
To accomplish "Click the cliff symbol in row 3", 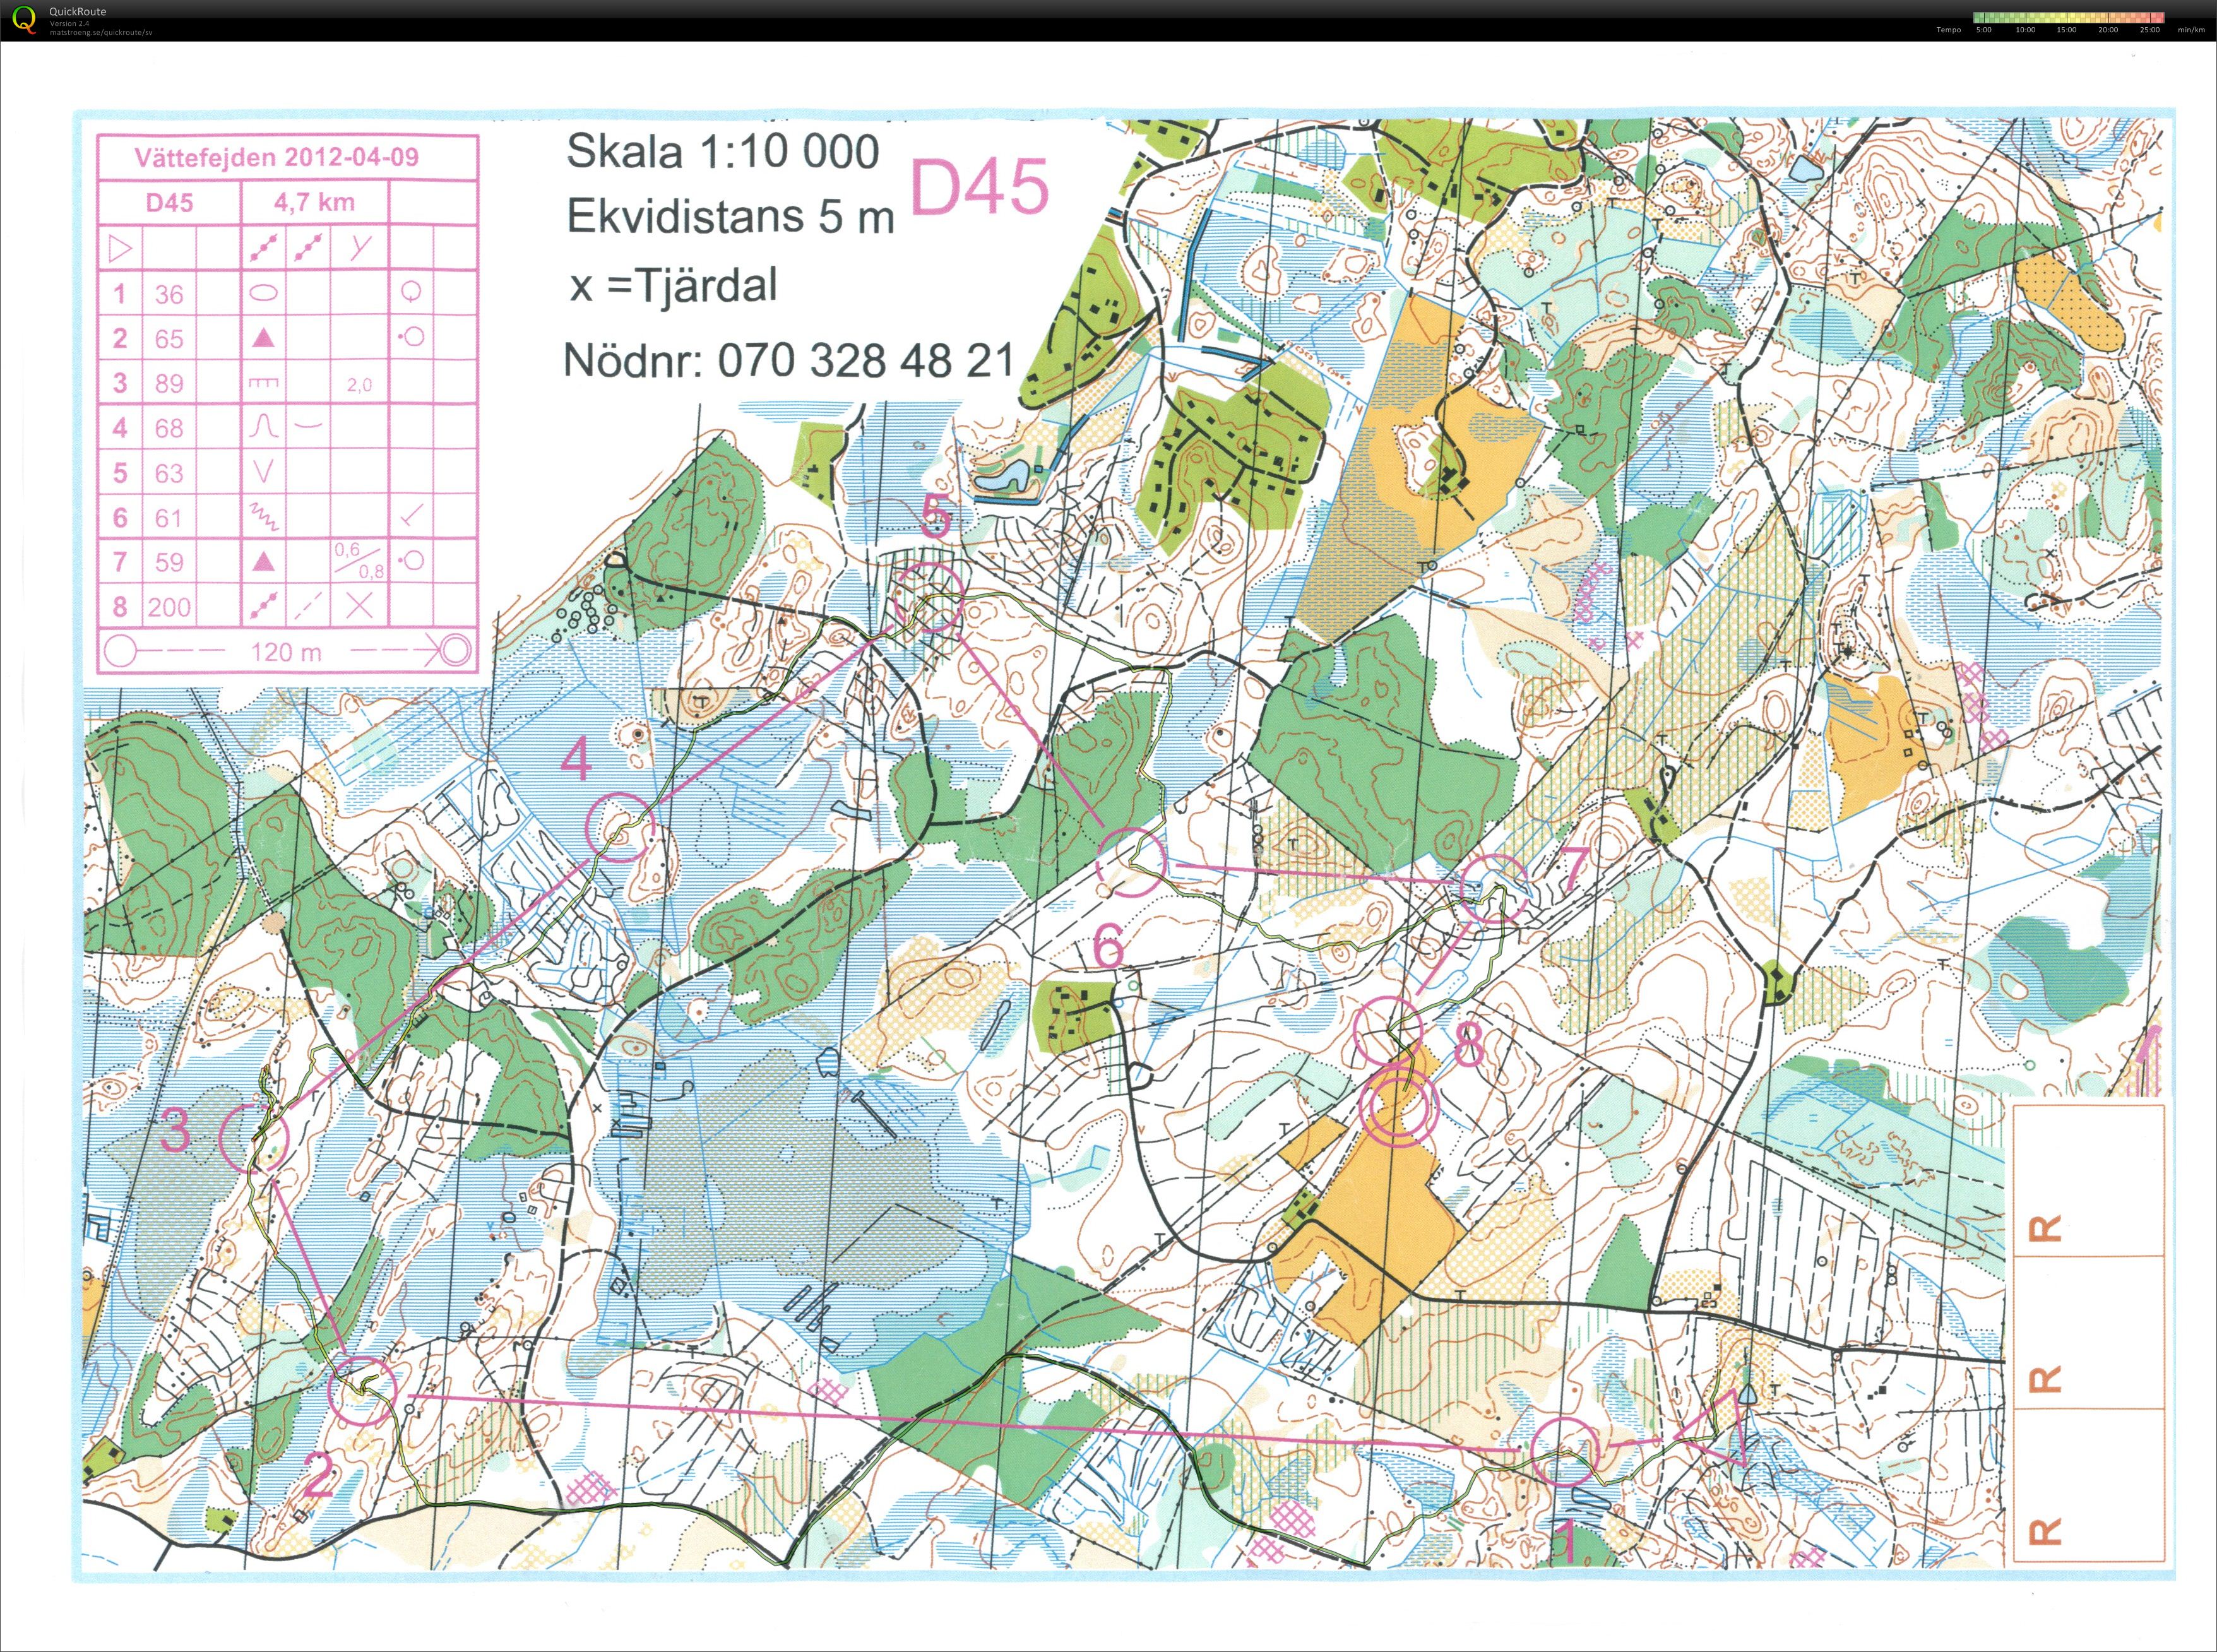I will [x=264, y=383].
